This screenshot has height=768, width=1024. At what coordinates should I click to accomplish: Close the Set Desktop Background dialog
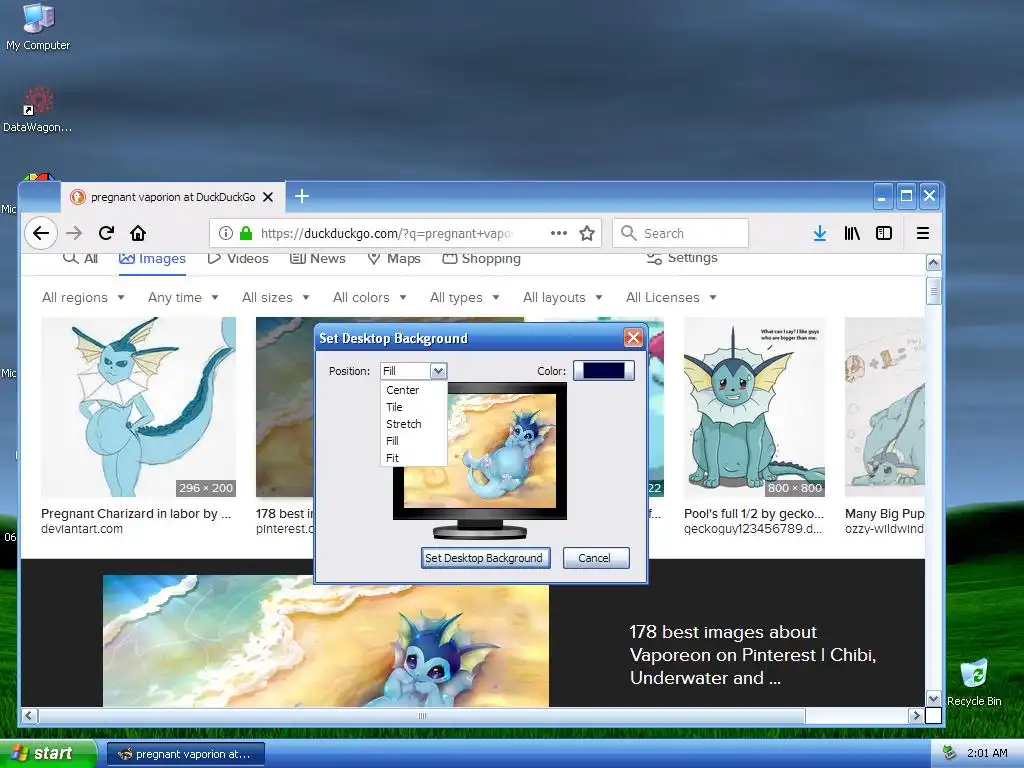pos(633,338)
